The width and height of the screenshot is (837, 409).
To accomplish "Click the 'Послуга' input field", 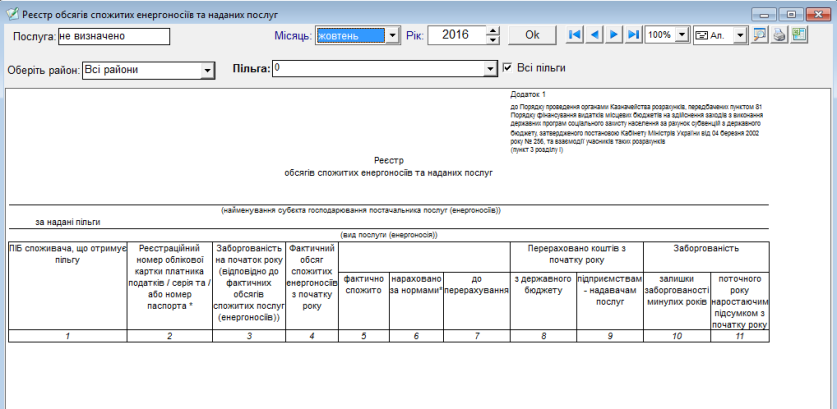I will coord(113,36).
